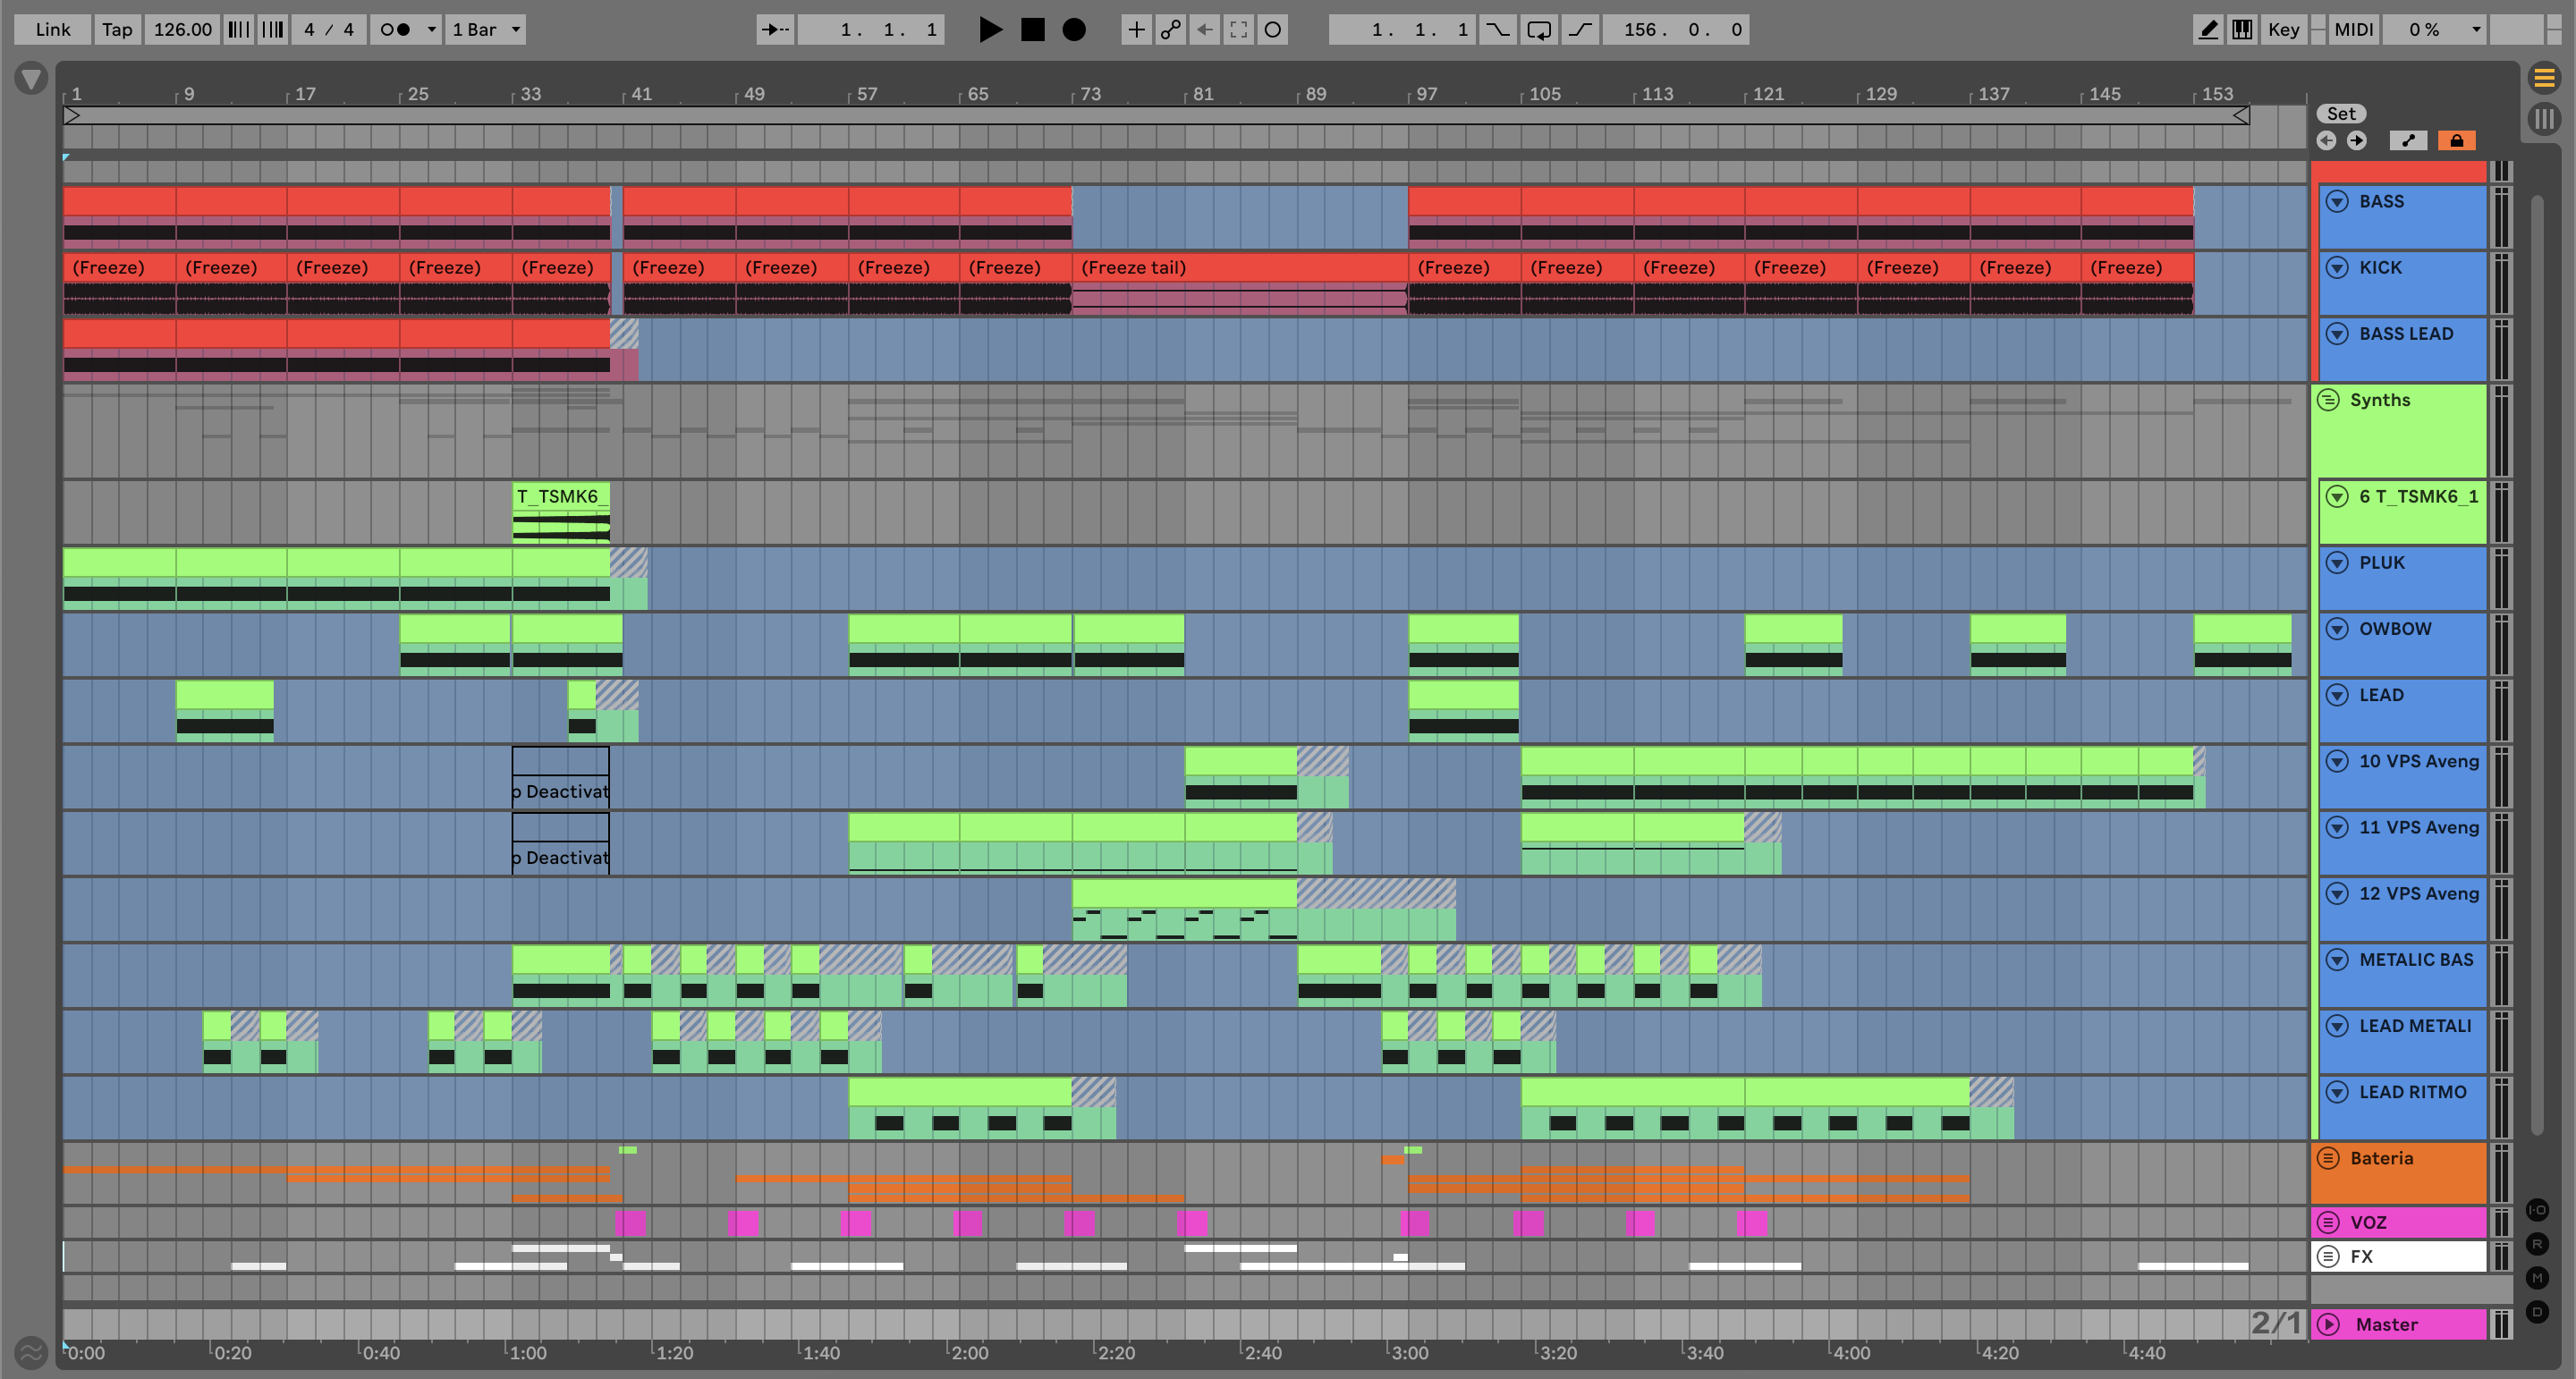This screenshot has width=2576, height=1379.
Task: Toggle Draw Mode pencil icon
Action: point(2208,29)
